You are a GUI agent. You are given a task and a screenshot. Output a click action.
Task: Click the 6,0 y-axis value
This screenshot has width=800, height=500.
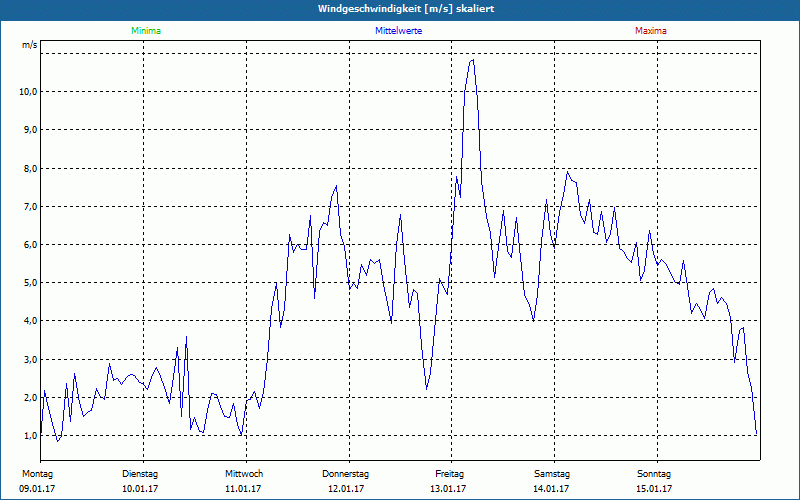(x=30, y=245)
